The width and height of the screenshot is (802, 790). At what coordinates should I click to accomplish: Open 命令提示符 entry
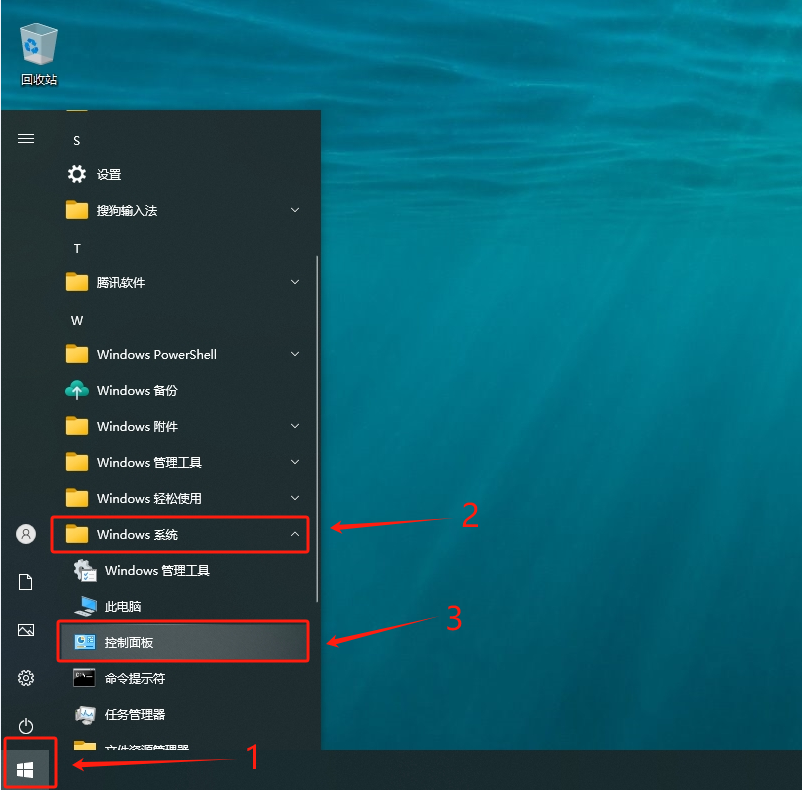pos(134,679)
